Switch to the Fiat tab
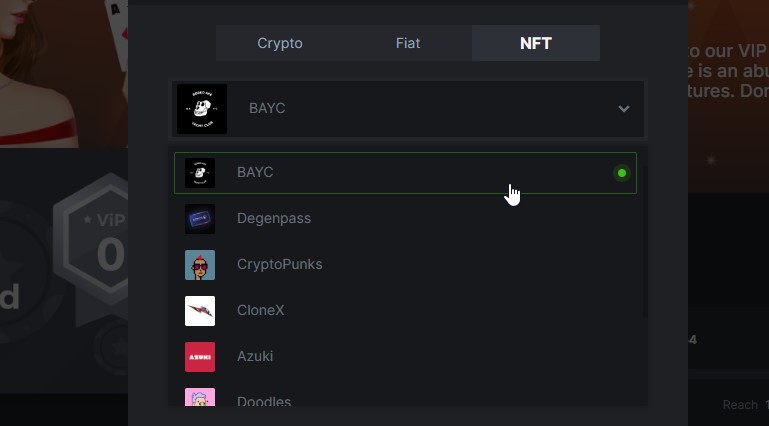The image size is (769, 426). point(408,44)
